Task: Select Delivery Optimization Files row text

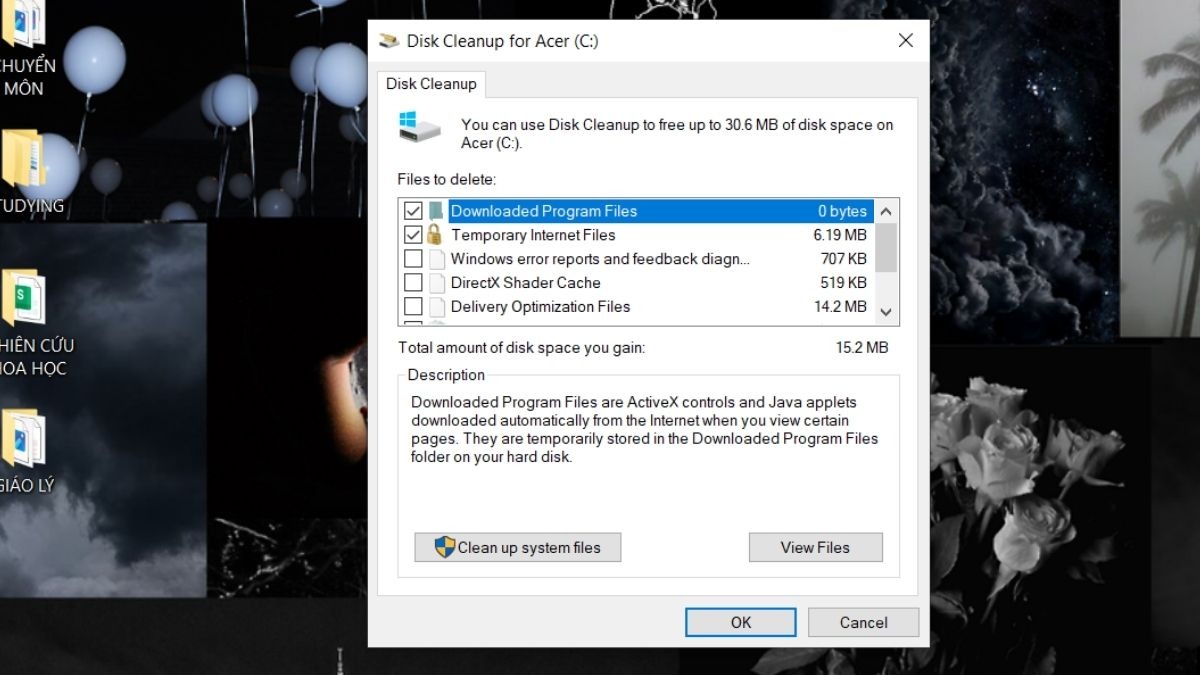Action: click(x=541, y=307)
